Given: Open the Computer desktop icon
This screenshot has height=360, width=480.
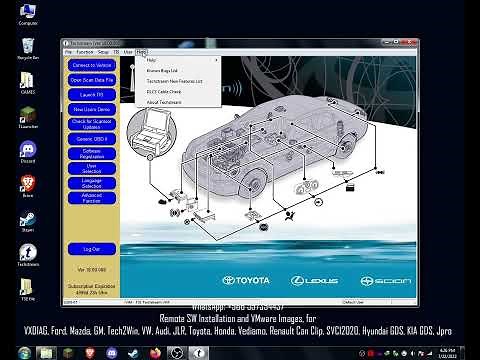Looking at the screenshot, I should [x=28, y=15].
